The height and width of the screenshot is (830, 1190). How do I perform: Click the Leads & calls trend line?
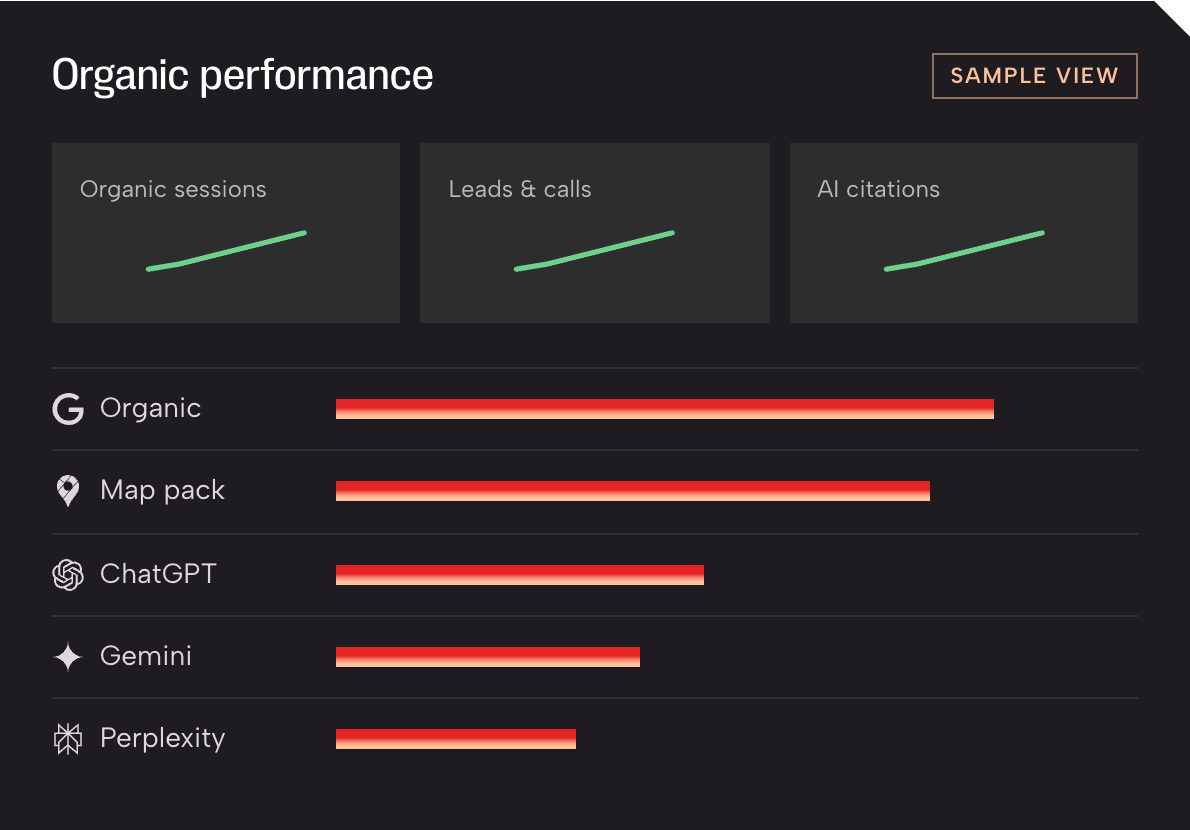[x=594, y=250]
